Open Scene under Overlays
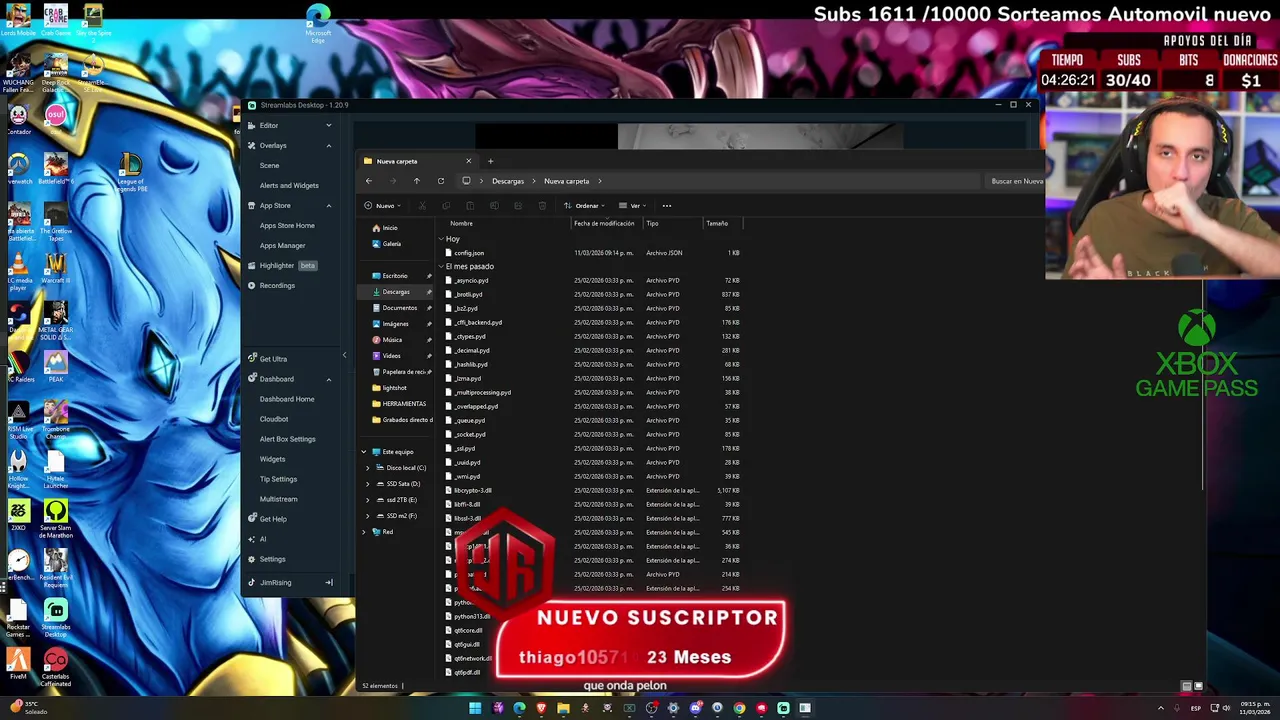1280x720 pixels. coord(270,165)
